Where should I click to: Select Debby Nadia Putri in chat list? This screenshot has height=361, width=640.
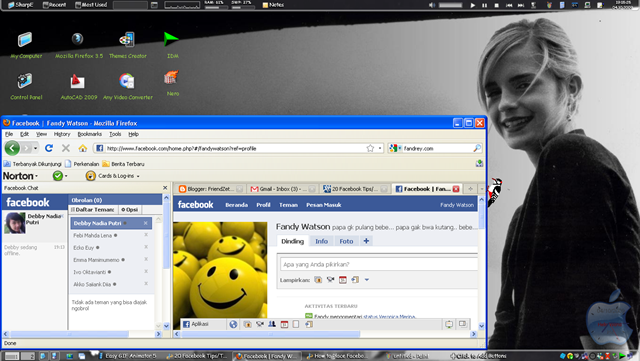coord(111,223)
